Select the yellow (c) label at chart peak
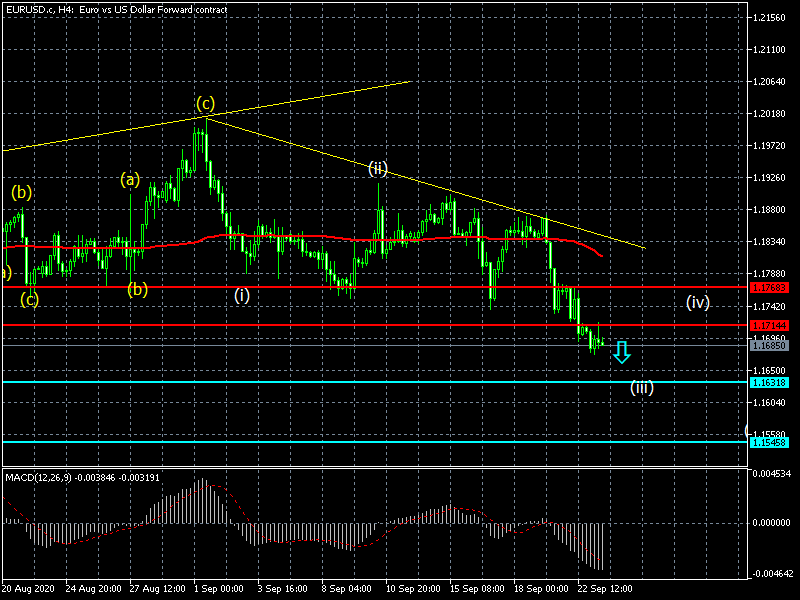The width and height of the screenshot is (800, 600). coord(205,103)
